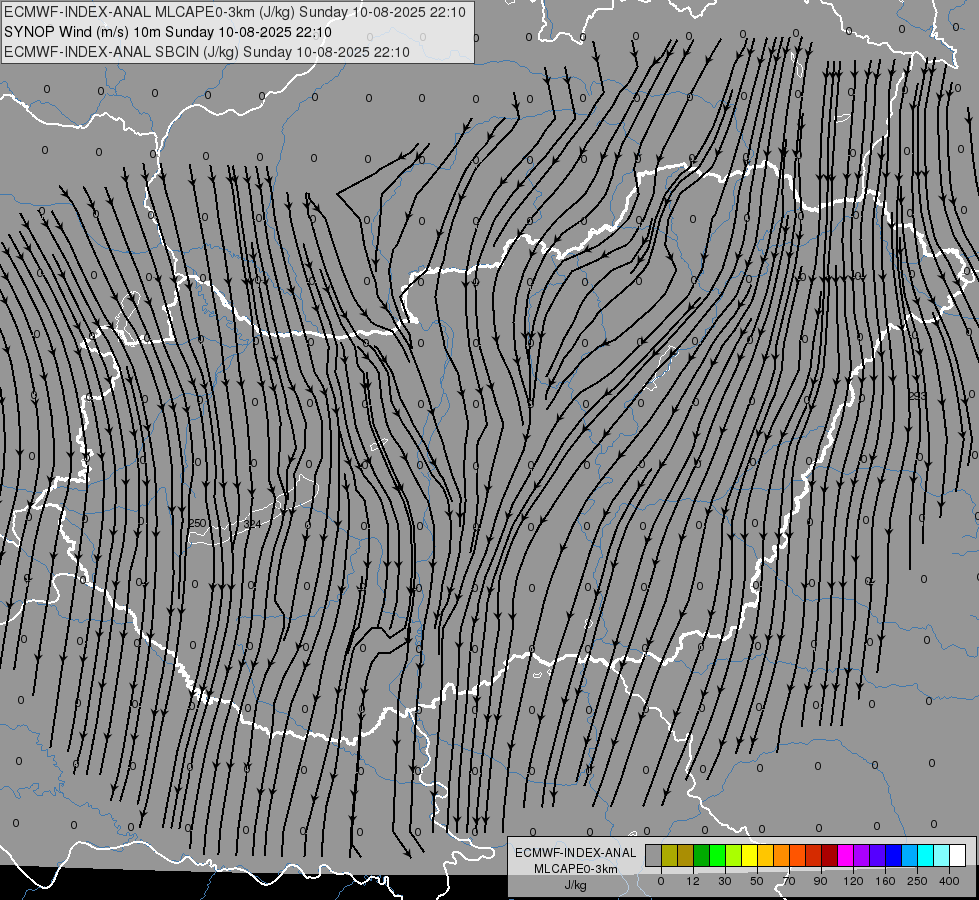Viewport: 979px width, 900px height.
Task: Select the red legend swatch before 90
Action: [x=814, y=855]
